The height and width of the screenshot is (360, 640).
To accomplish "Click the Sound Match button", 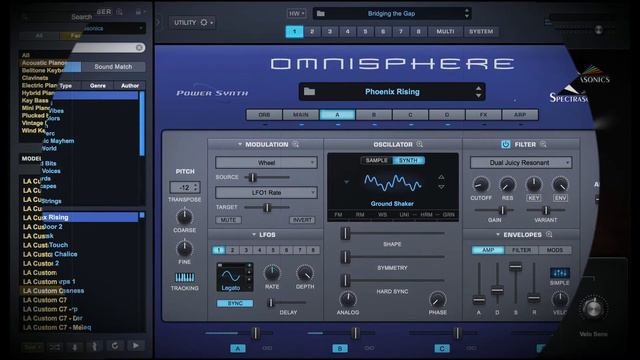I will 113,67.
